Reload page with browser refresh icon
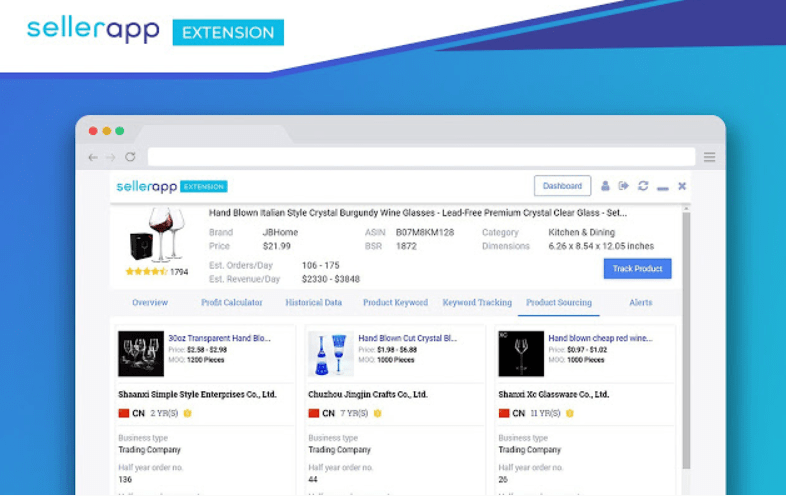 click(x=130, y=157)
